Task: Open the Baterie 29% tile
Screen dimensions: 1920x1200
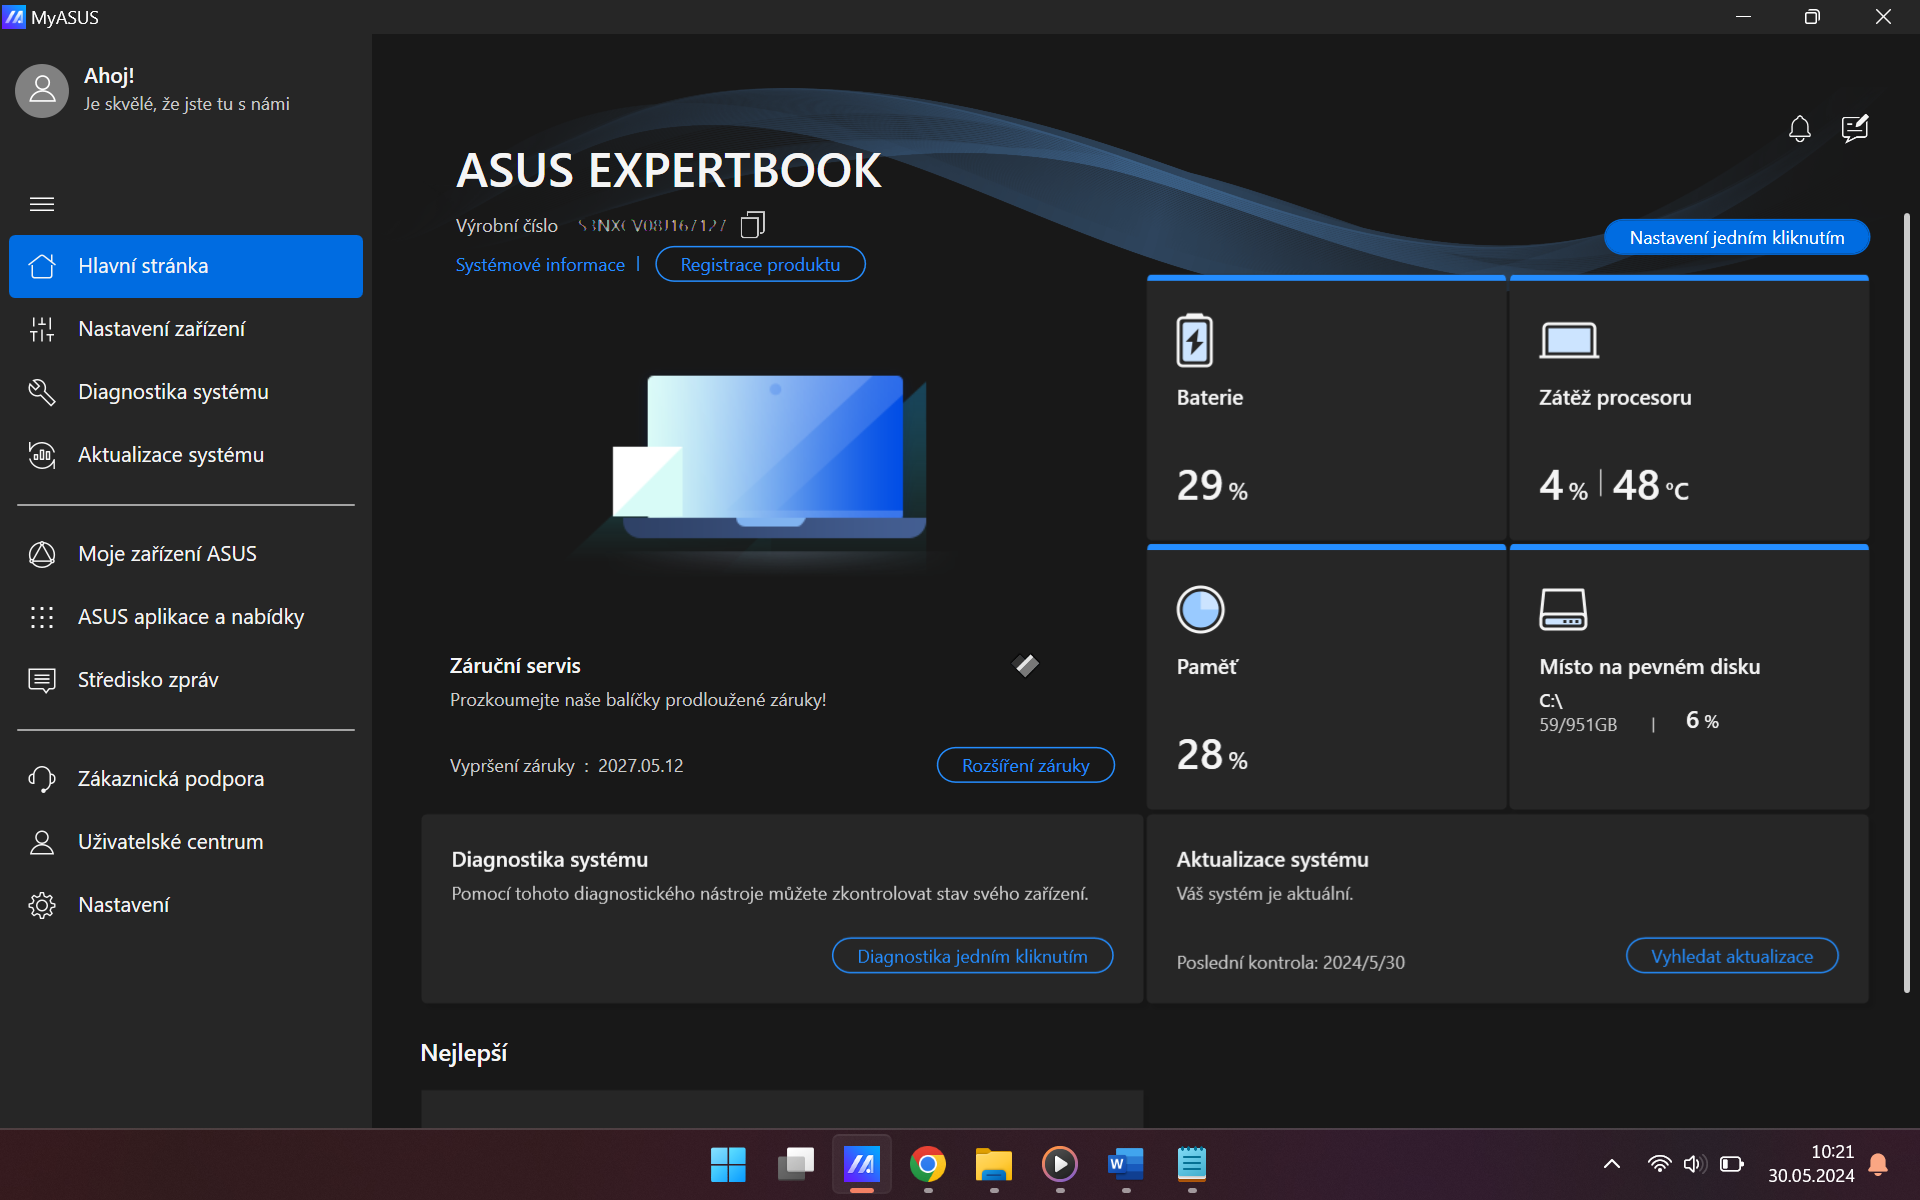Action: point(1326,409)
